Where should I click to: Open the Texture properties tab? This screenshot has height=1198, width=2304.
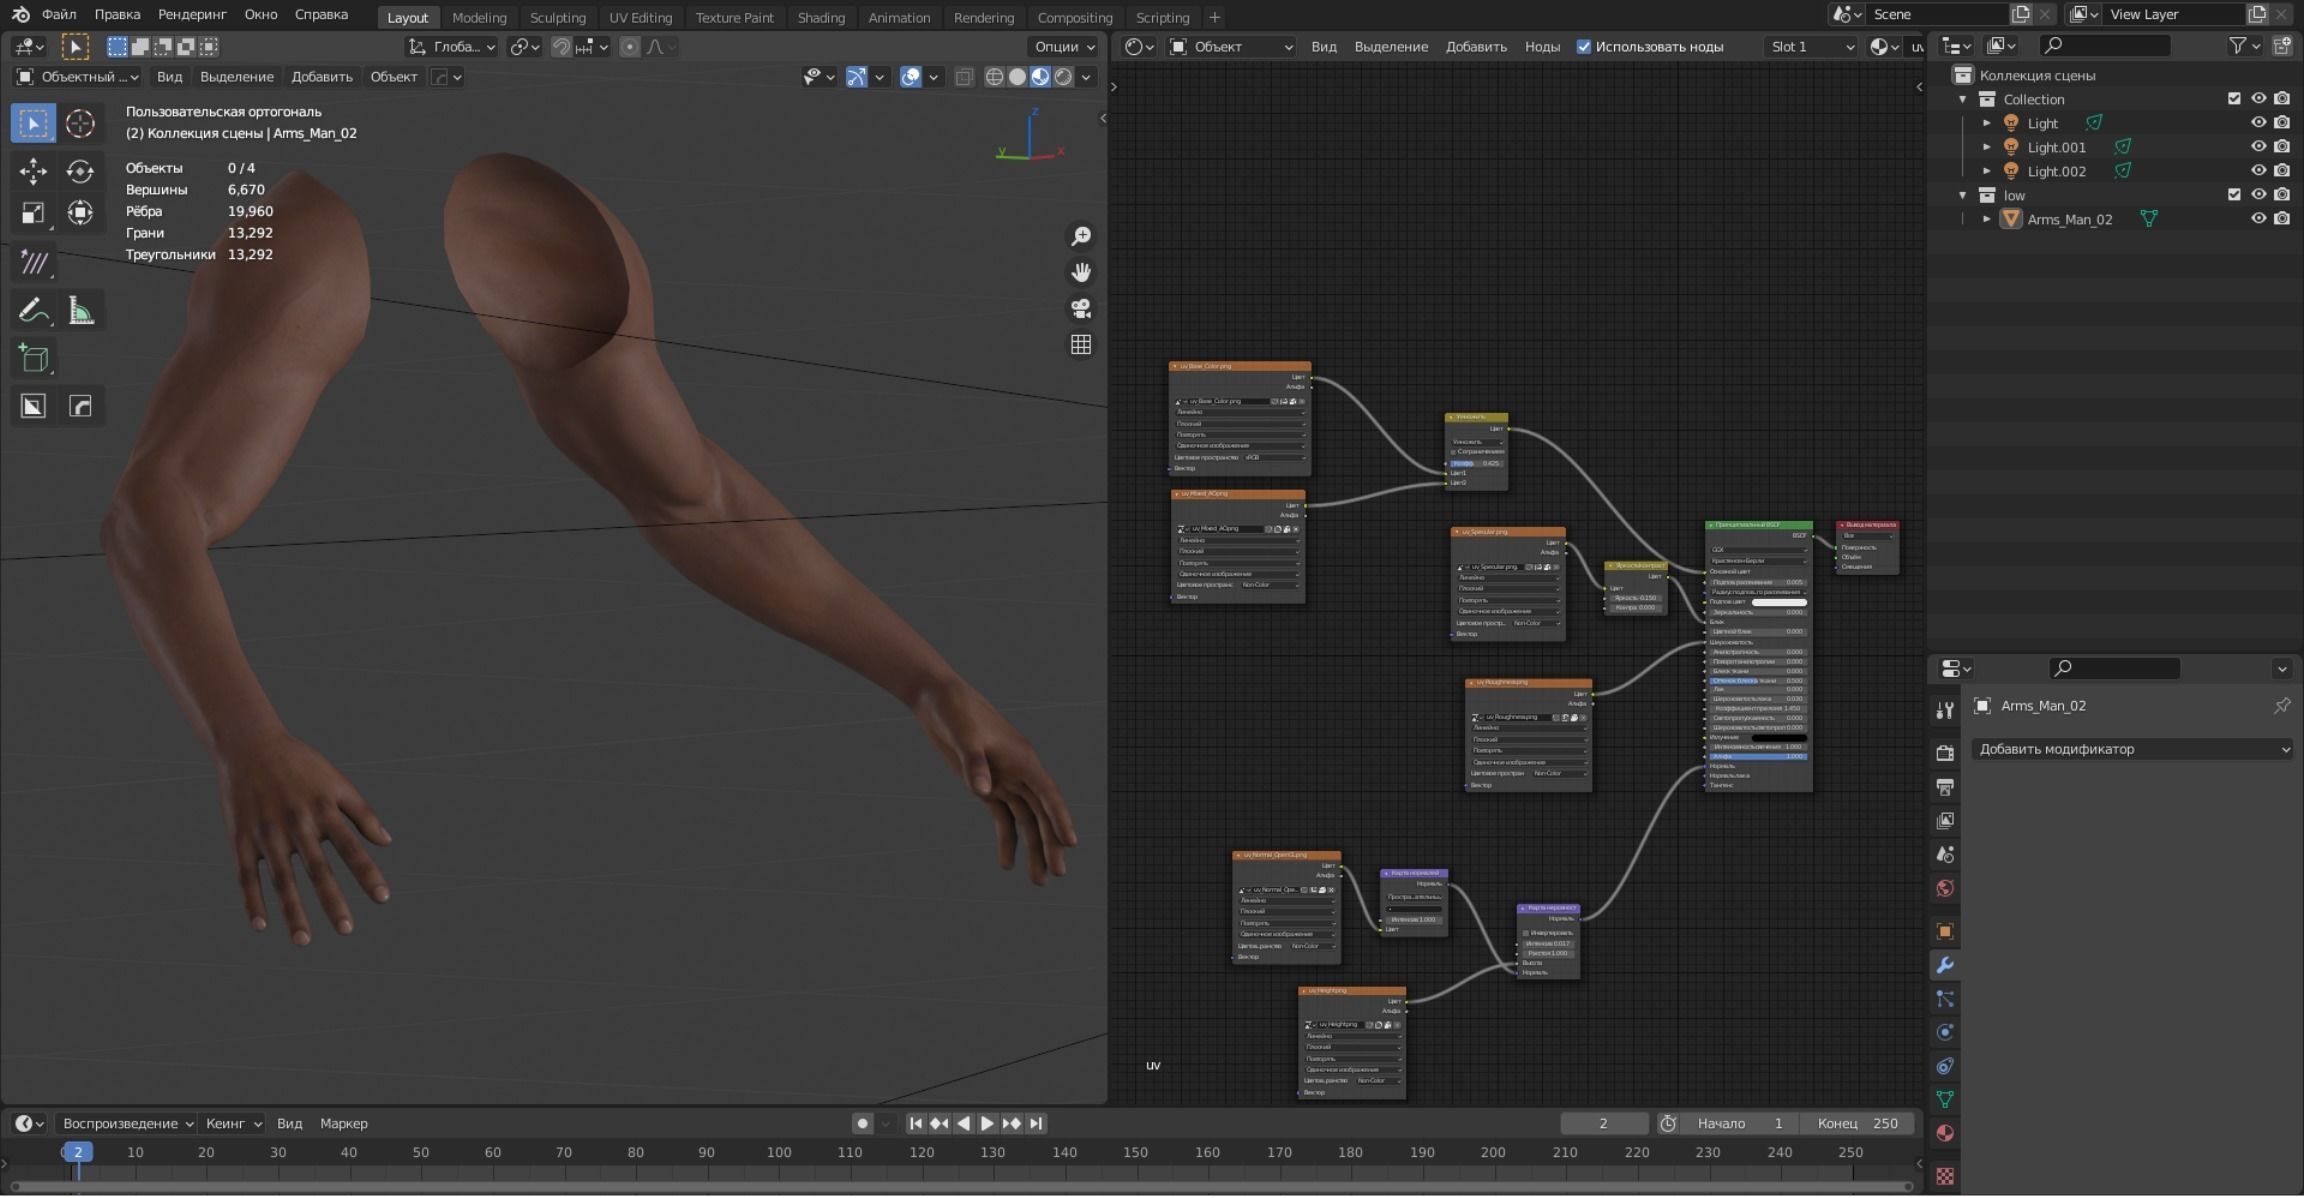pyautogui.click(x=1945, y=1176)
